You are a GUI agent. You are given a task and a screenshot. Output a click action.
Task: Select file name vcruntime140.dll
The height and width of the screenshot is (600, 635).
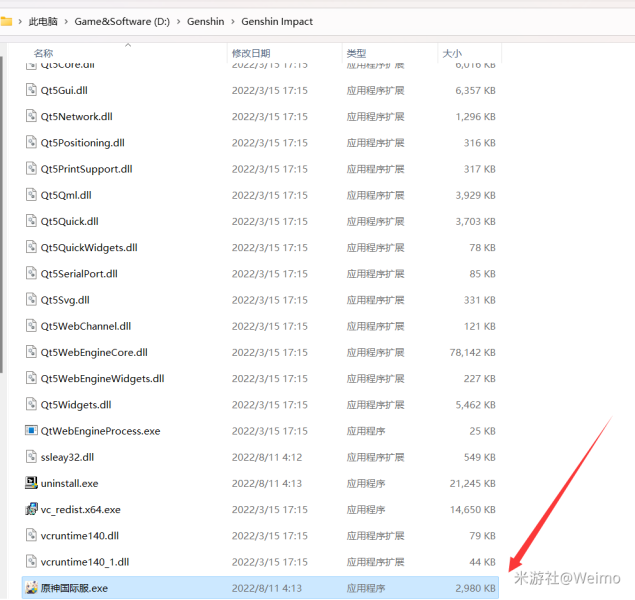click(x=80, y=536)
